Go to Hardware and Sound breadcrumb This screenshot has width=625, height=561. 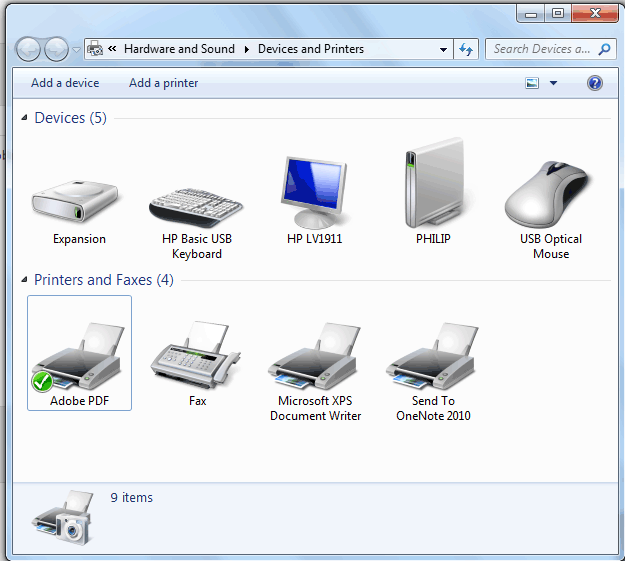tap(179, 49)
